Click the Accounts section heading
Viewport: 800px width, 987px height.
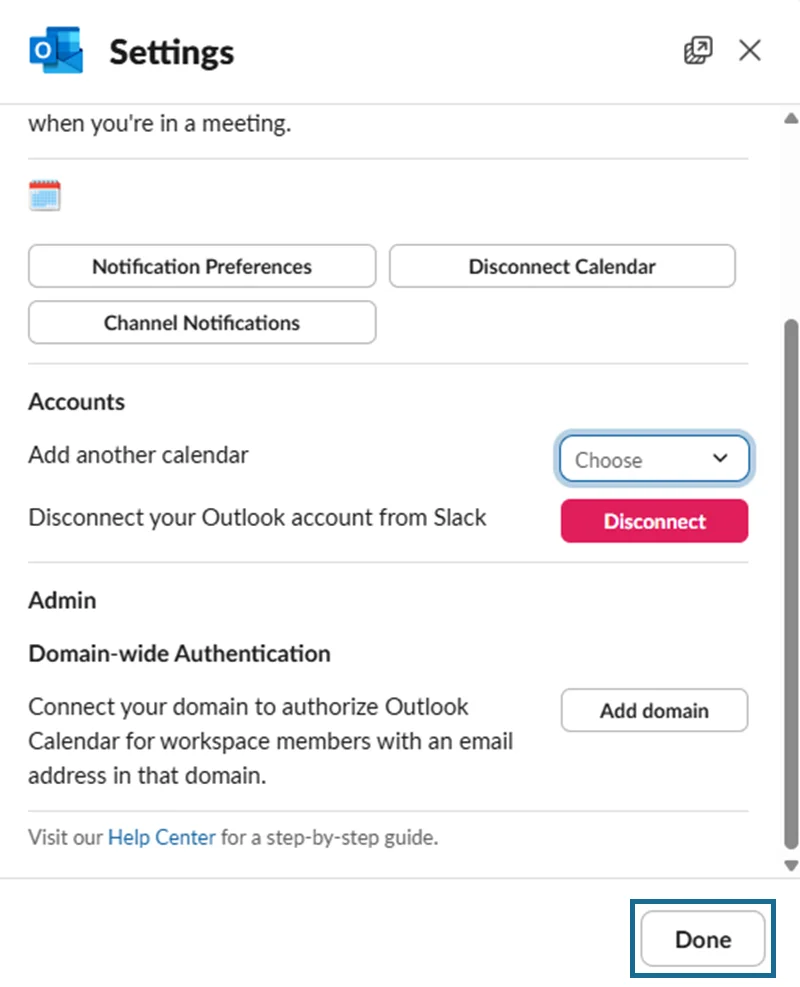click(x=77, y=402)
